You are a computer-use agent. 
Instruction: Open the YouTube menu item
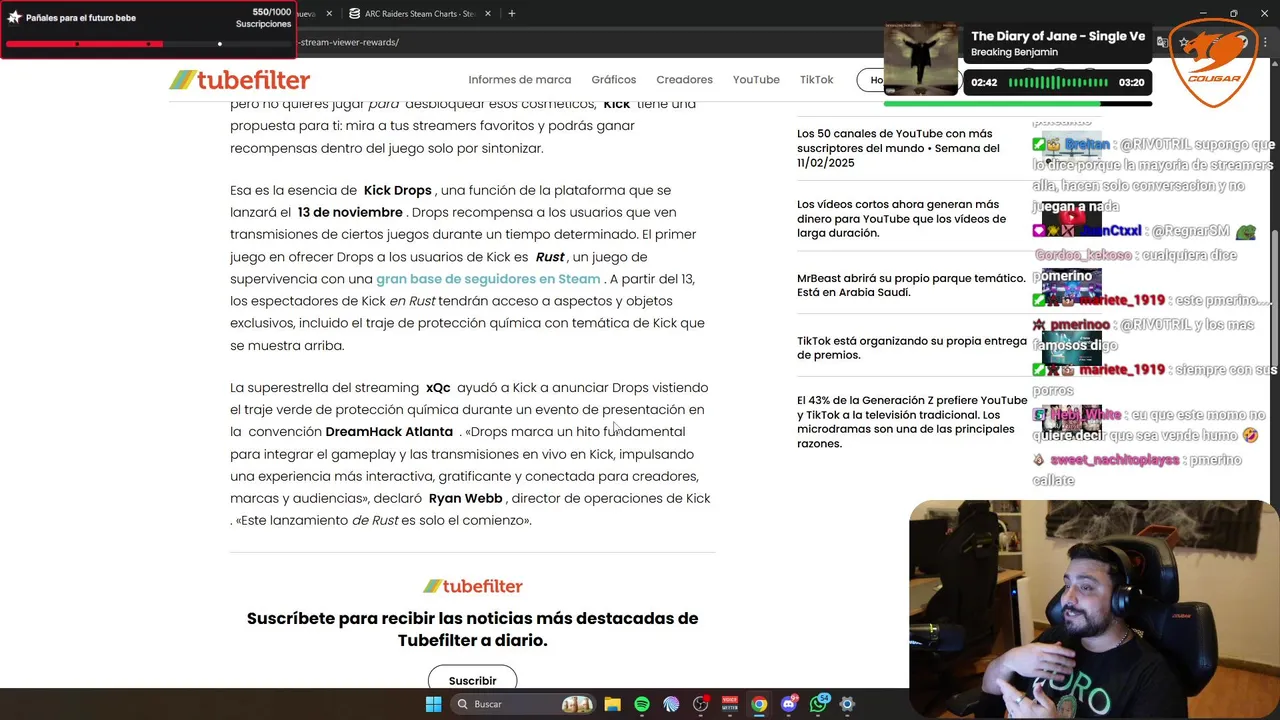click(756, 80)
